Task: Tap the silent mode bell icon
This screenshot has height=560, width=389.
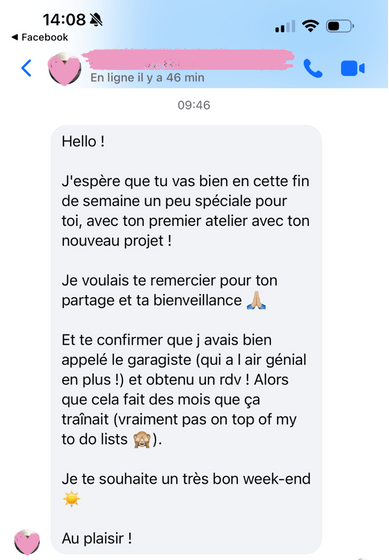Action: click(x=96, y=20)
